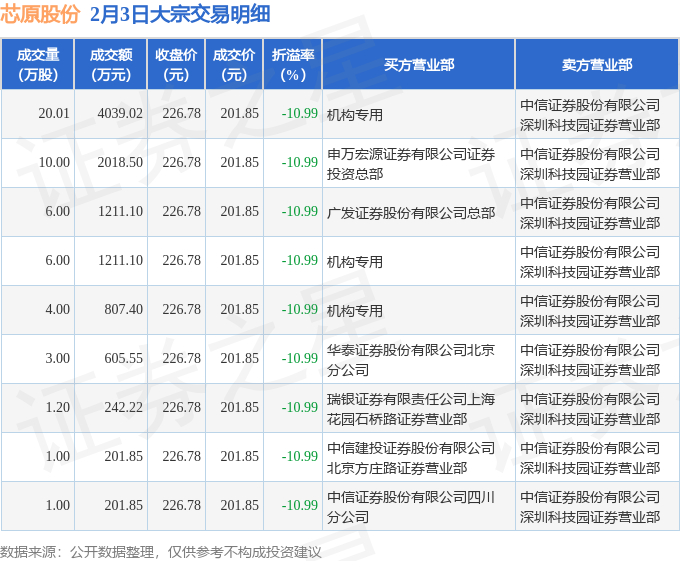Image resolution: width=680 pixels, height=561 pixels.
Task: Click the 2月3日大宗交易明细 title text
Action: [180, 14]
